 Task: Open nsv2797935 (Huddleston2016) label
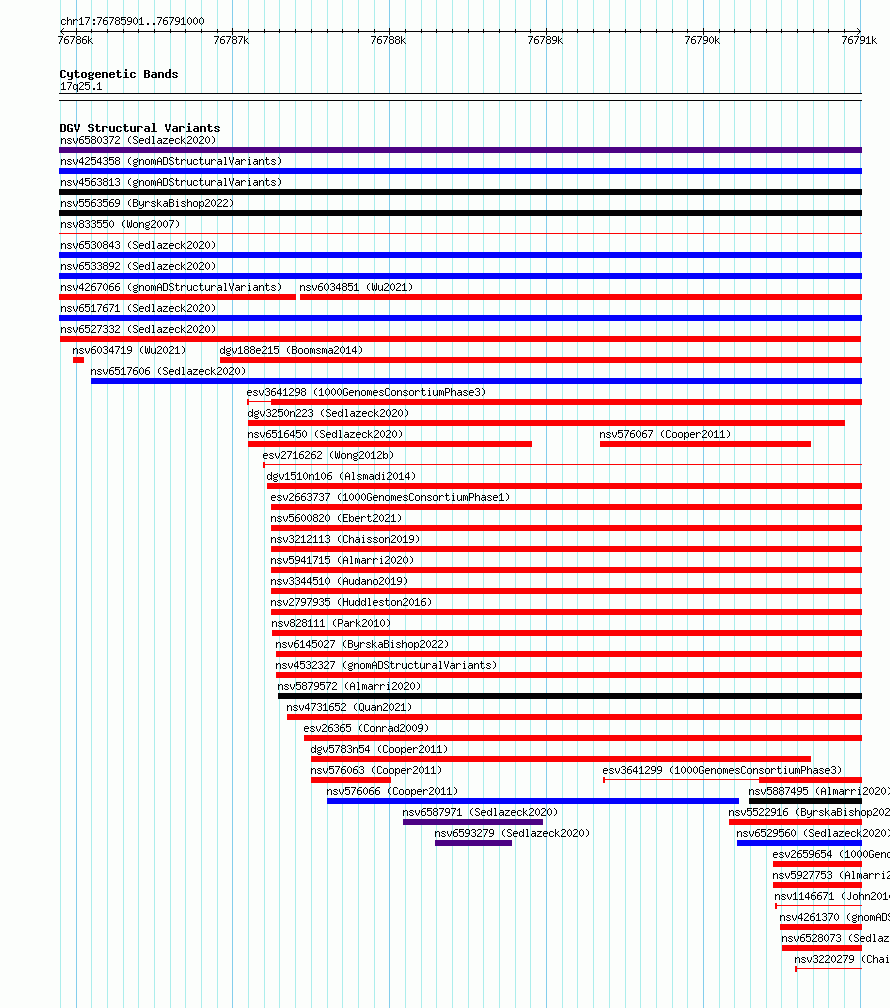(x=351, y=602)
